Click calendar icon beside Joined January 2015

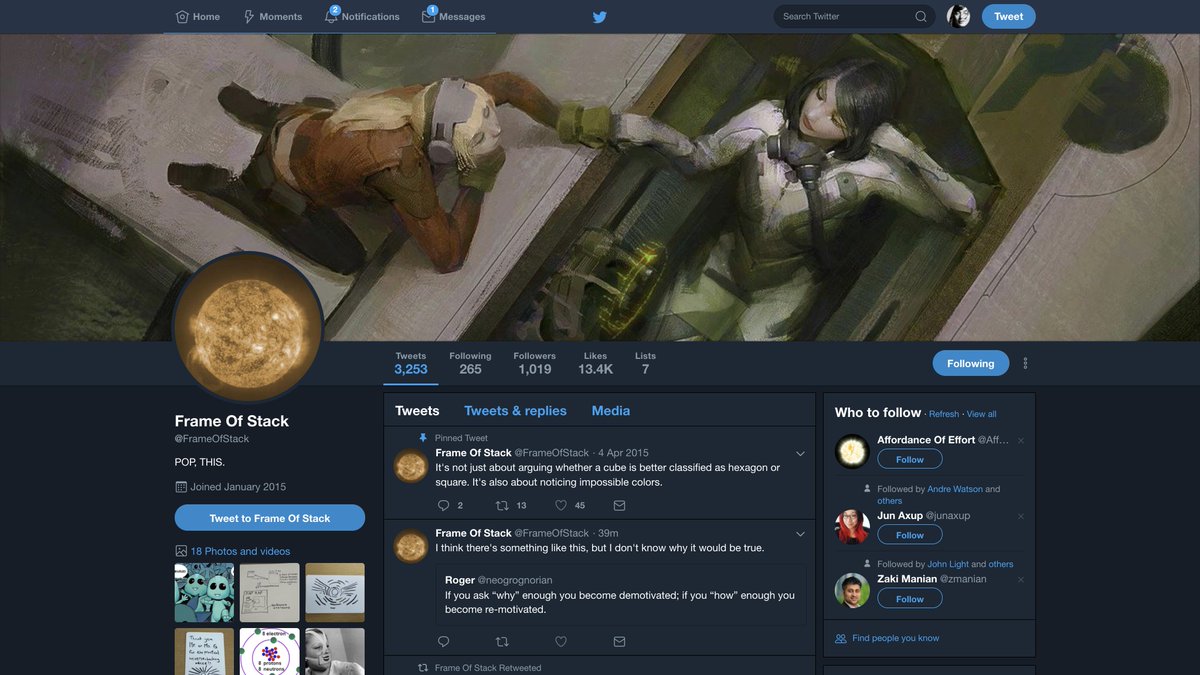coord(181,487)
